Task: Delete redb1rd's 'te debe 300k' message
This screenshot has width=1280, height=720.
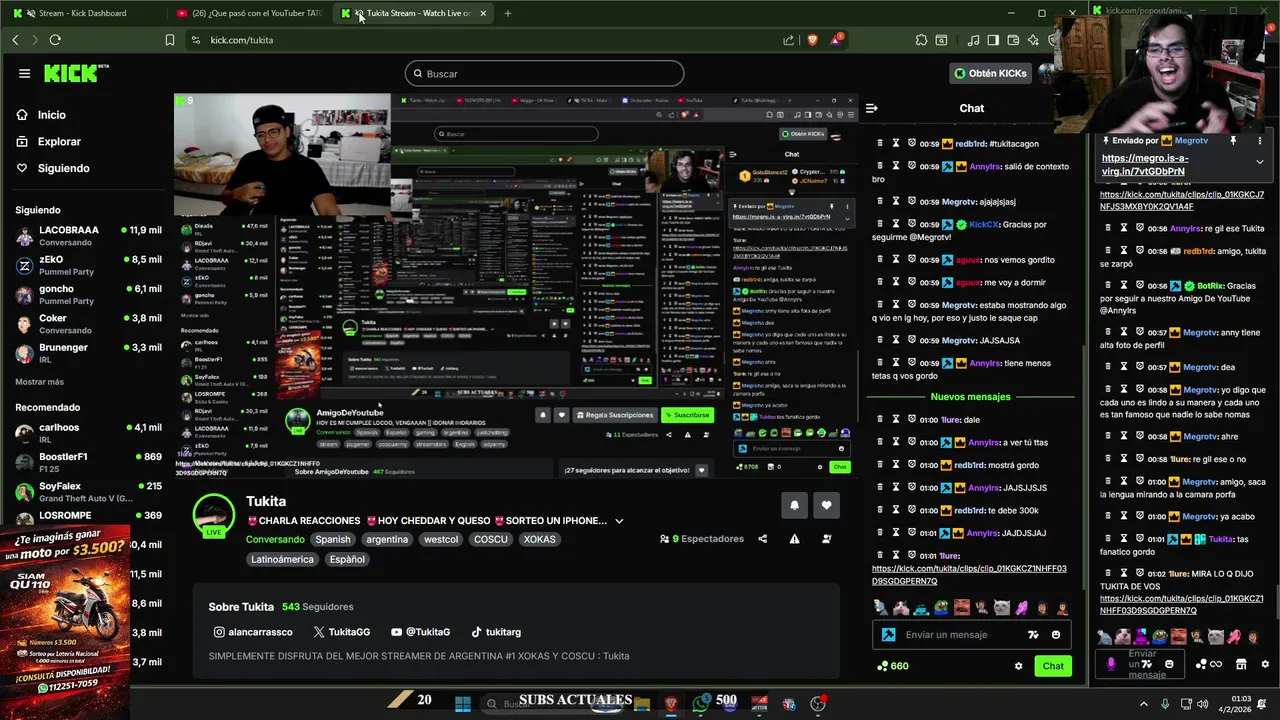Action: (880, 510)
